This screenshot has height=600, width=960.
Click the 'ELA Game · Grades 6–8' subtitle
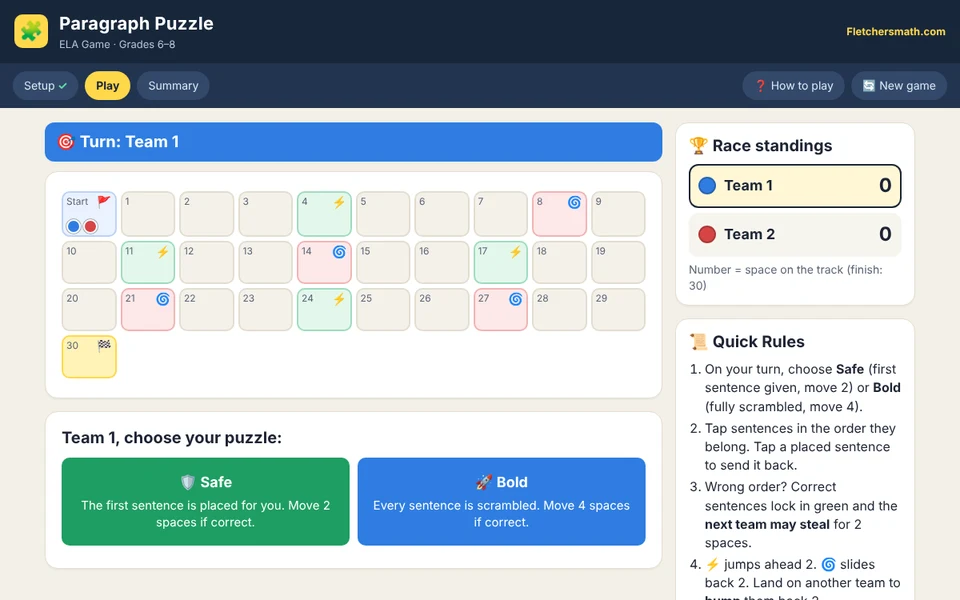(117, 45)
